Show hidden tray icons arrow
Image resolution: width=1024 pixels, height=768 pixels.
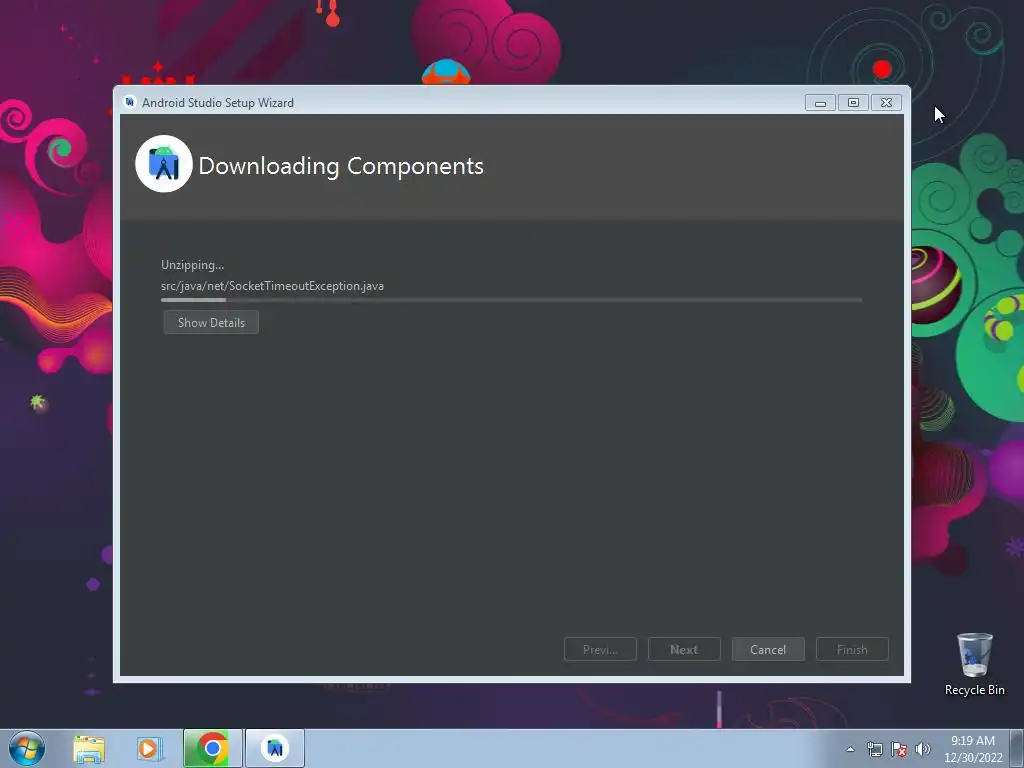coord(850,749)
